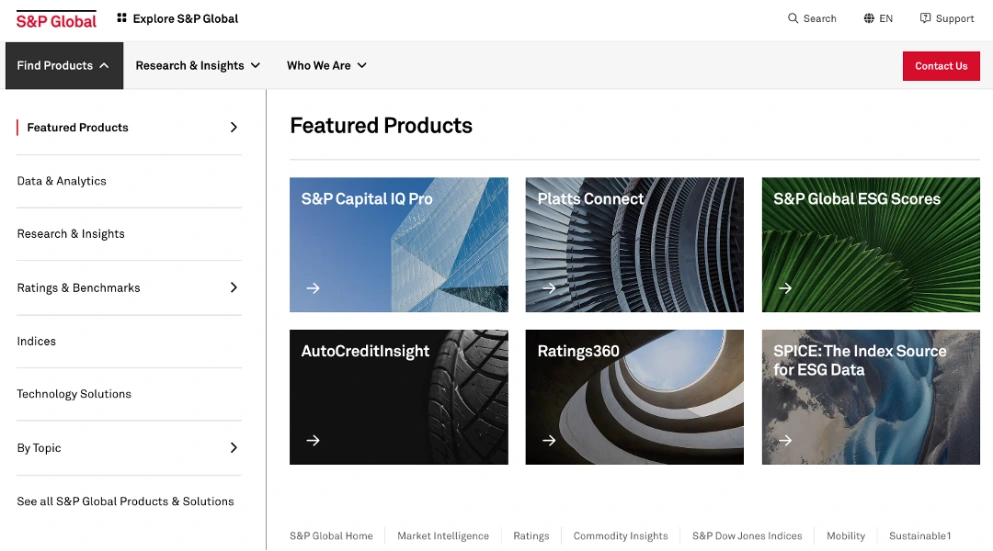Expand the Who We Are dropdown

(327, 65)
